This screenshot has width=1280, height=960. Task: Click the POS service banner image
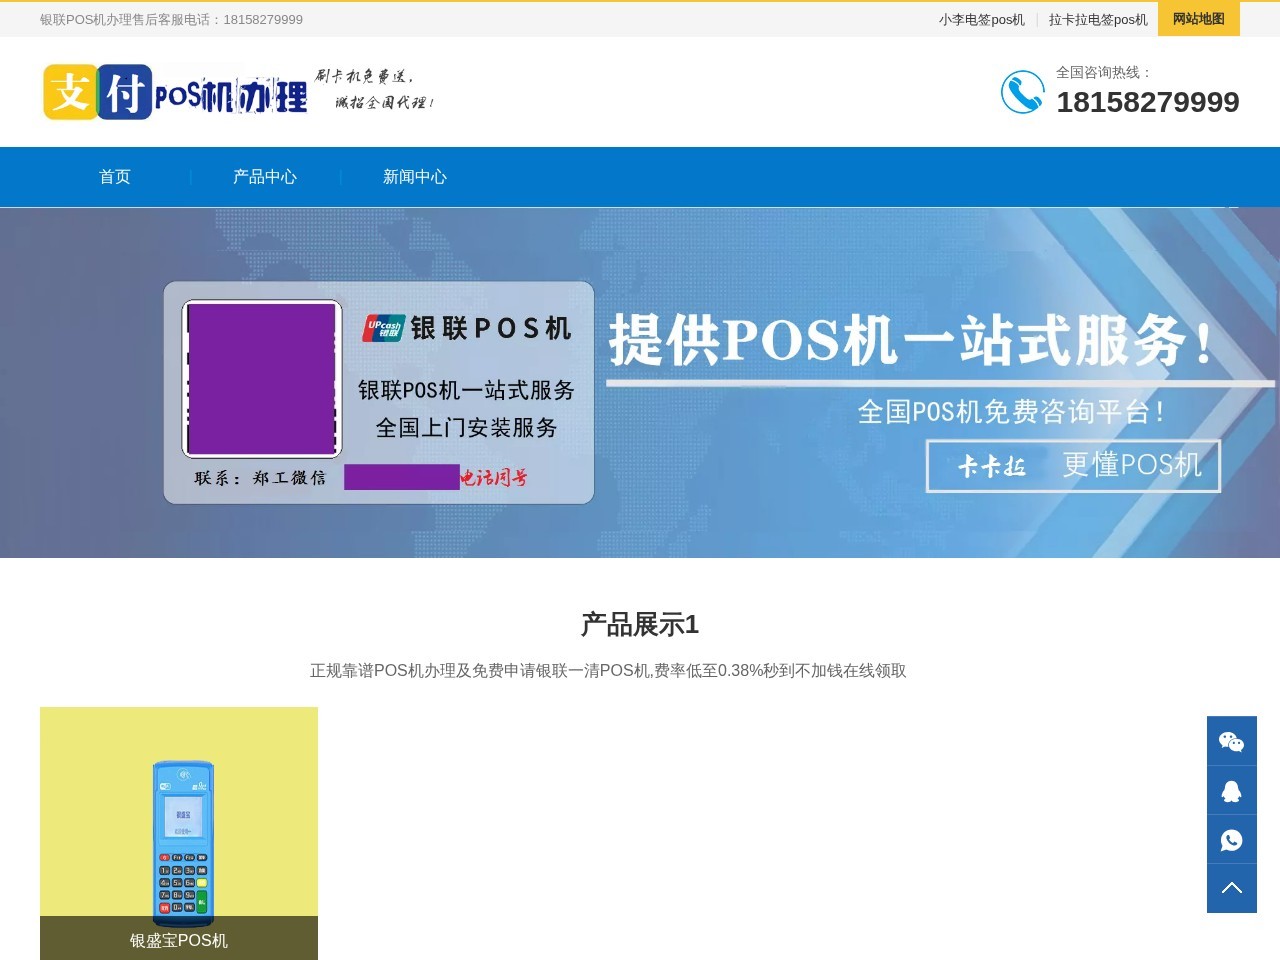tap(640, 383)
